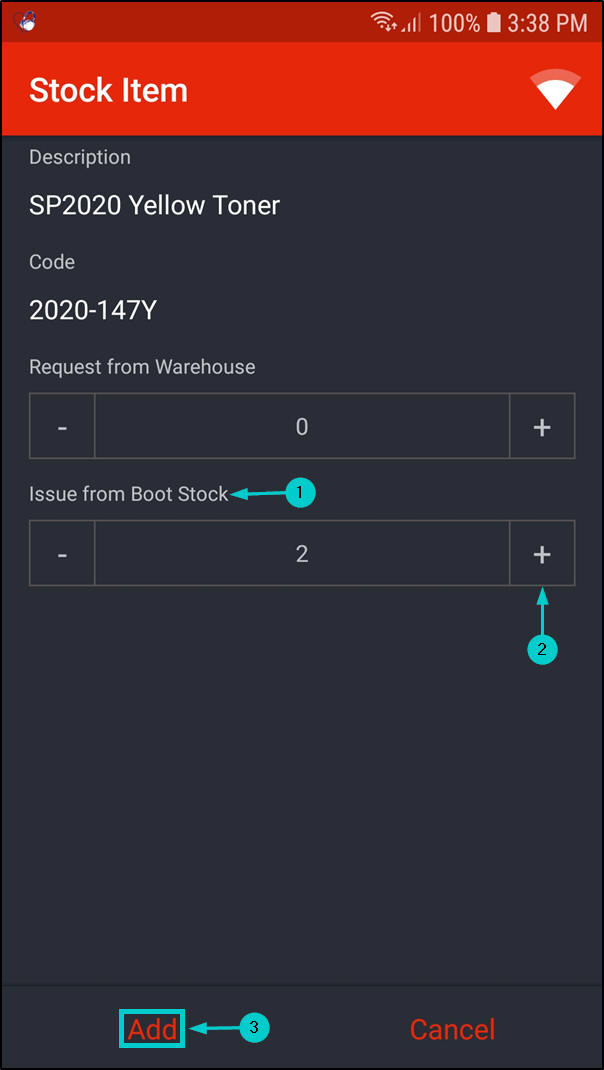The height and width of the screenshot is (1070, 604).
Task: Tap the cellular signal strength icon
Action: [x=411, y=22]
